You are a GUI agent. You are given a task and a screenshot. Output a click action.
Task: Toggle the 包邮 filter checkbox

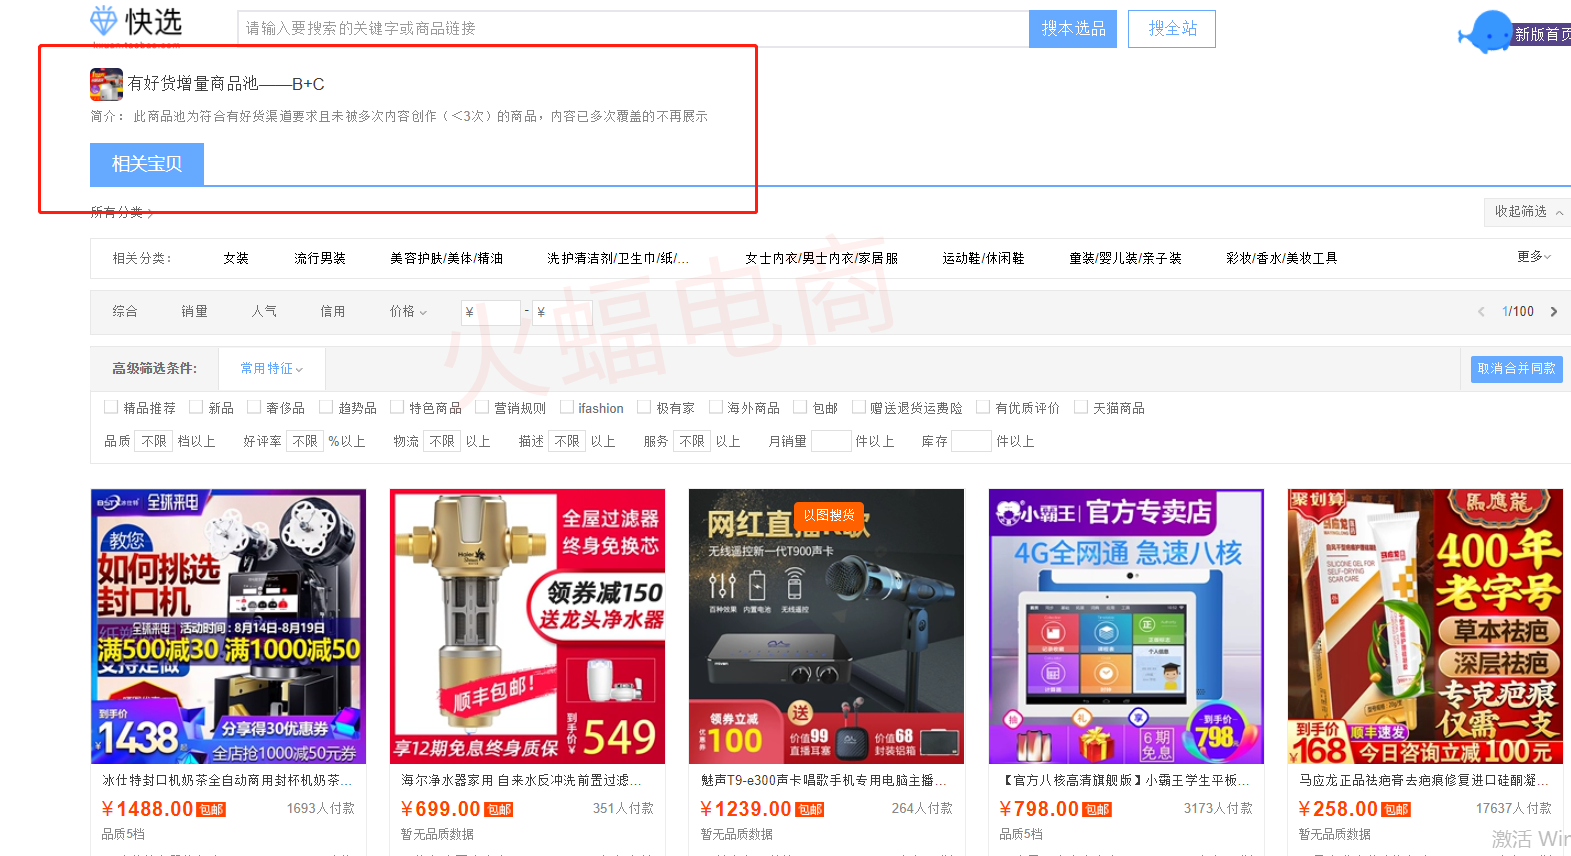click(800, 407)
